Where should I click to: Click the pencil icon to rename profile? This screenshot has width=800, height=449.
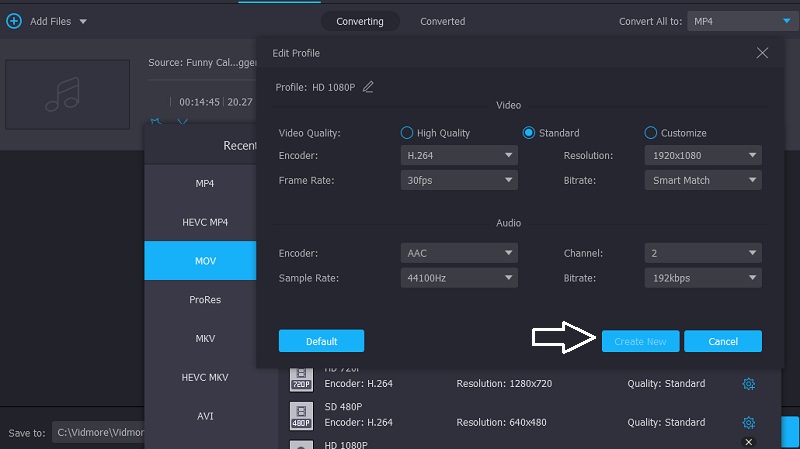(x=368, y=87)
